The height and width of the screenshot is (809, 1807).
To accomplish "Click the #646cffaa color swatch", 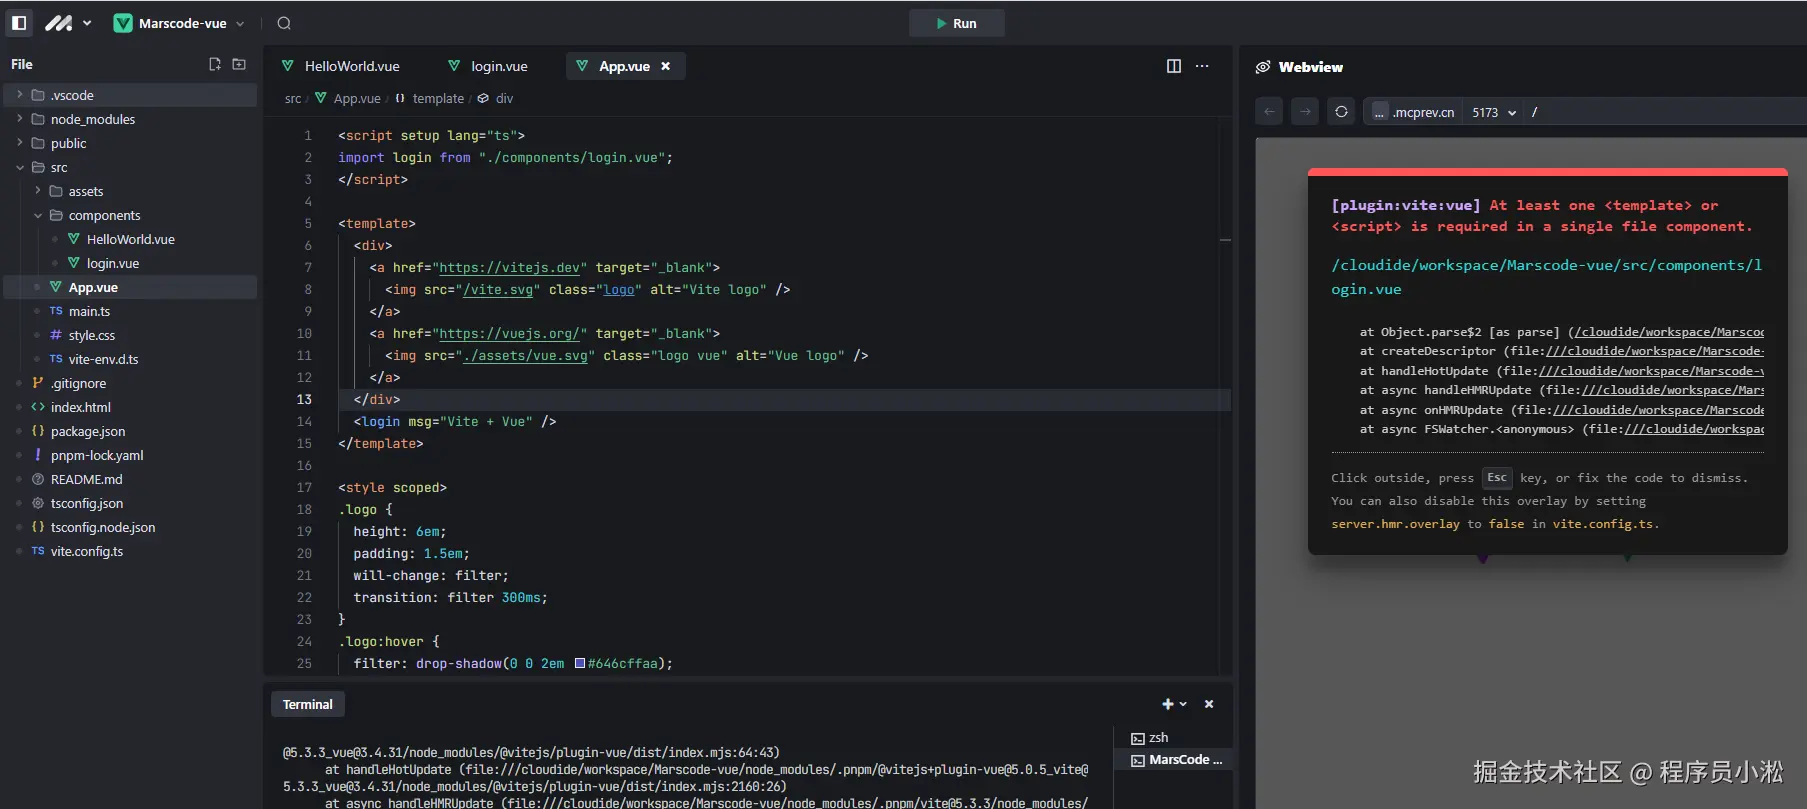I will pyautogui.click(x=580, y=663).
